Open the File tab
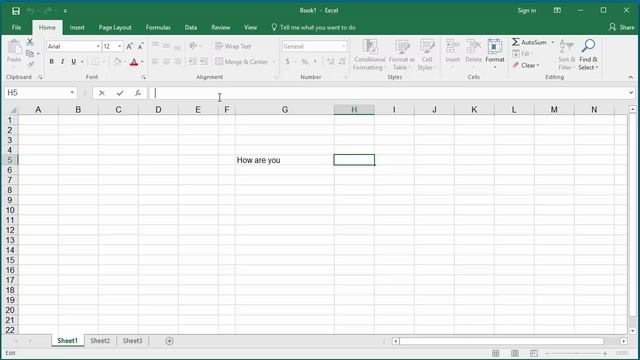The width and height of the screenshot is (640, 360). click(x=16, y=27)
